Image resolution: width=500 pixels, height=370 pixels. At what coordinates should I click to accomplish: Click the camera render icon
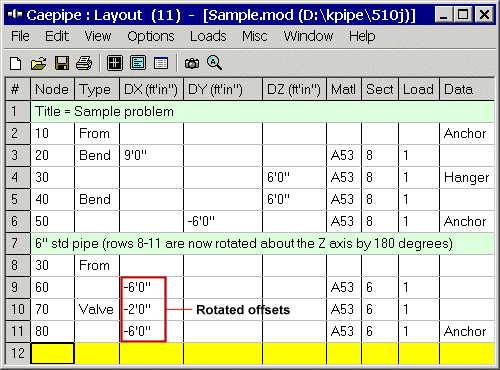click(x=192, y=63)
